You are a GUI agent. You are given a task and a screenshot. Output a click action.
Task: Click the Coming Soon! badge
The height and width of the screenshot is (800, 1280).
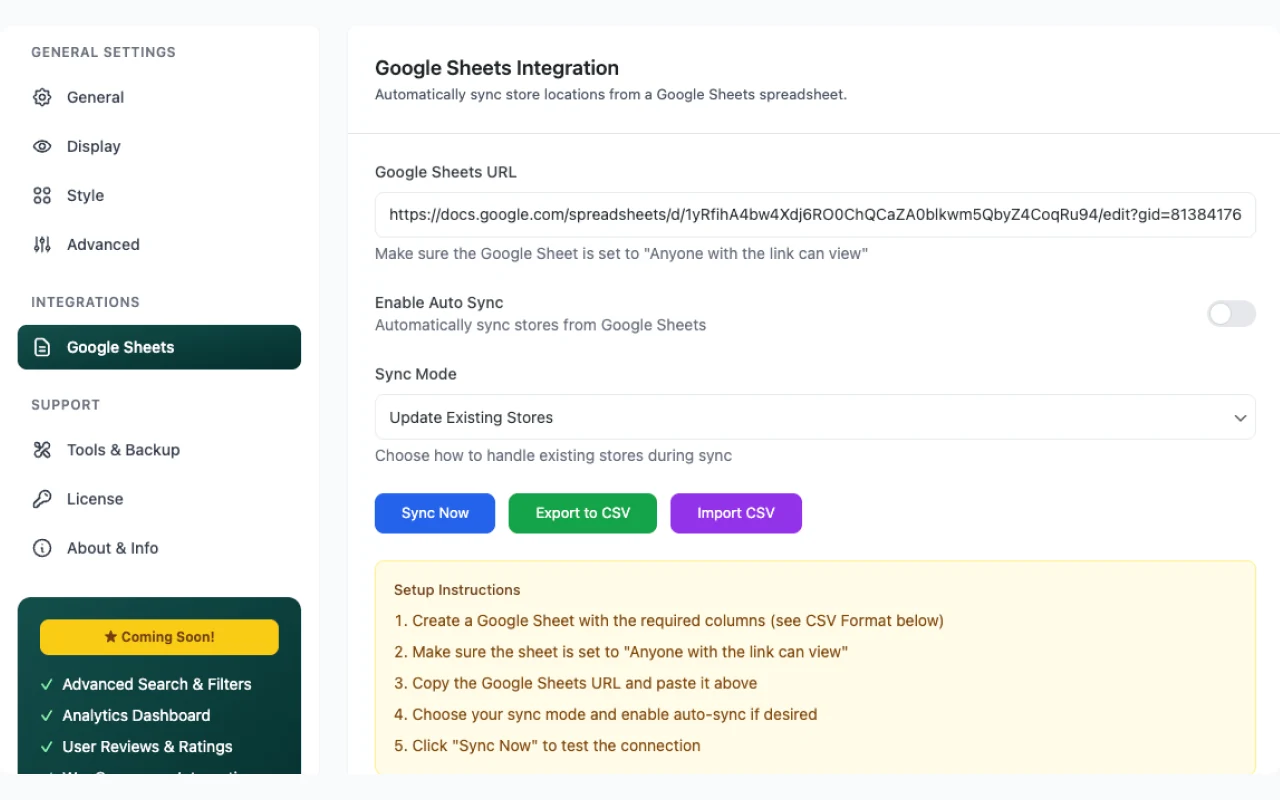click(x=158, y=637)
